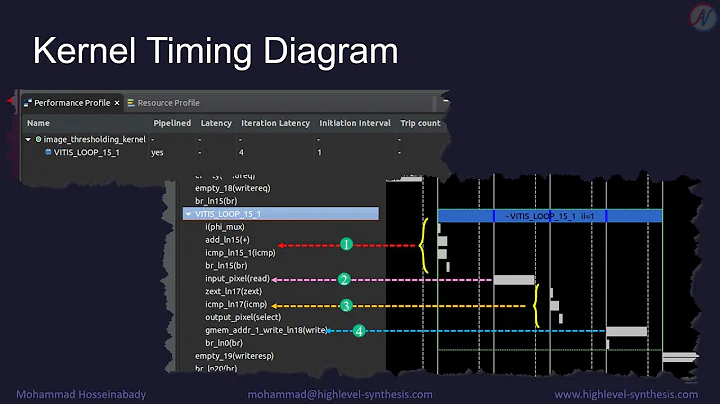720x404 pixels.
Task: Click initiation interval value 1
Action: [320, 152]
